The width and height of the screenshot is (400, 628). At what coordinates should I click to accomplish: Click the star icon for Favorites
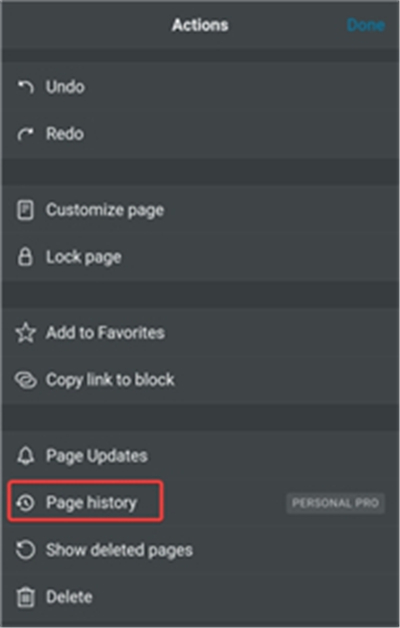tap(26, 333)
